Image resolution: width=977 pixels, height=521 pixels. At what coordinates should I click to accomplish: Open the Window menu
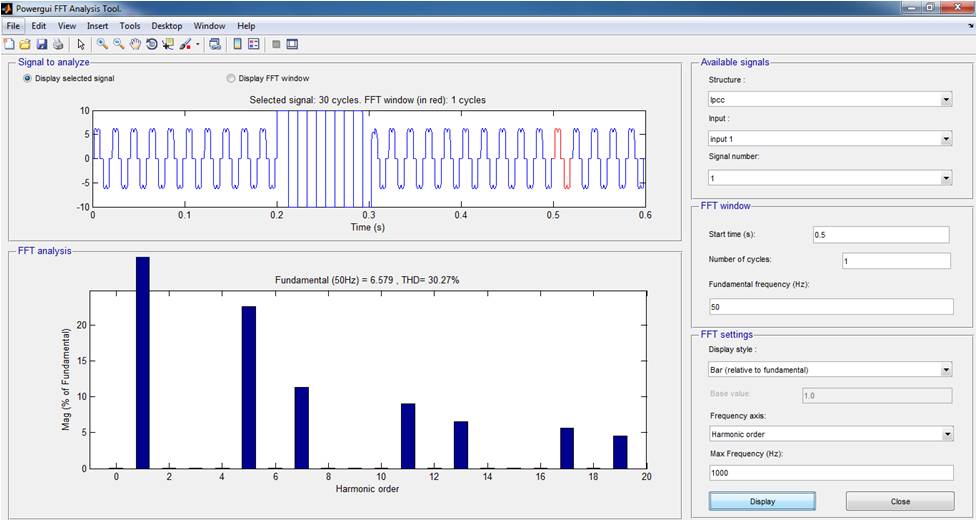(x=209, y=26)
